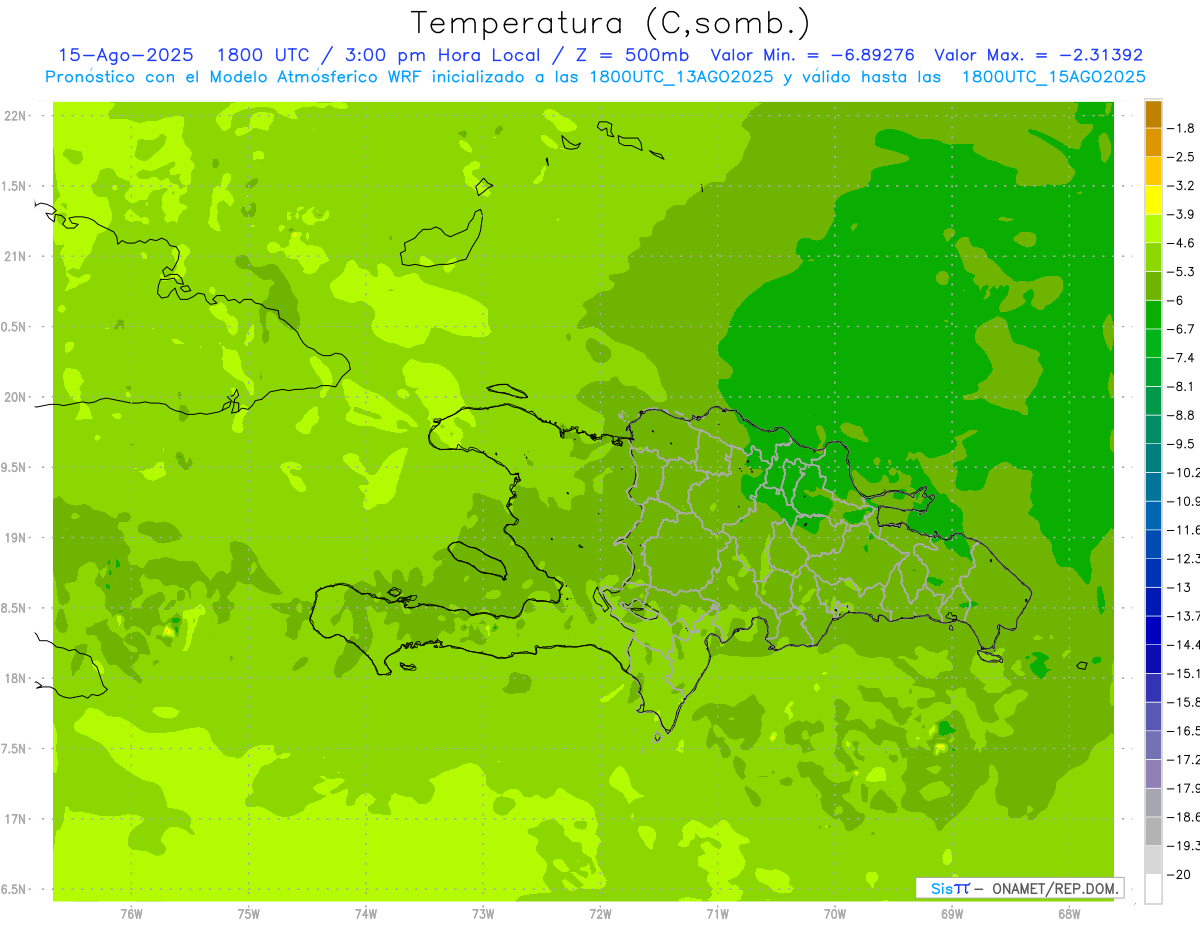Click the "-1.8" color bar label
1200x927 pixels.
(x=1182, y=128)
